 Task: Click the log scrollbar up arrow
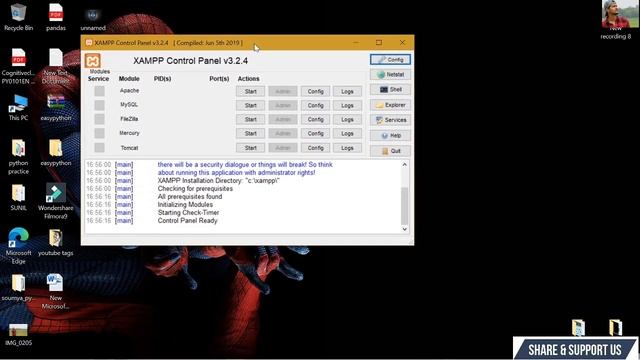coord(404,164)
